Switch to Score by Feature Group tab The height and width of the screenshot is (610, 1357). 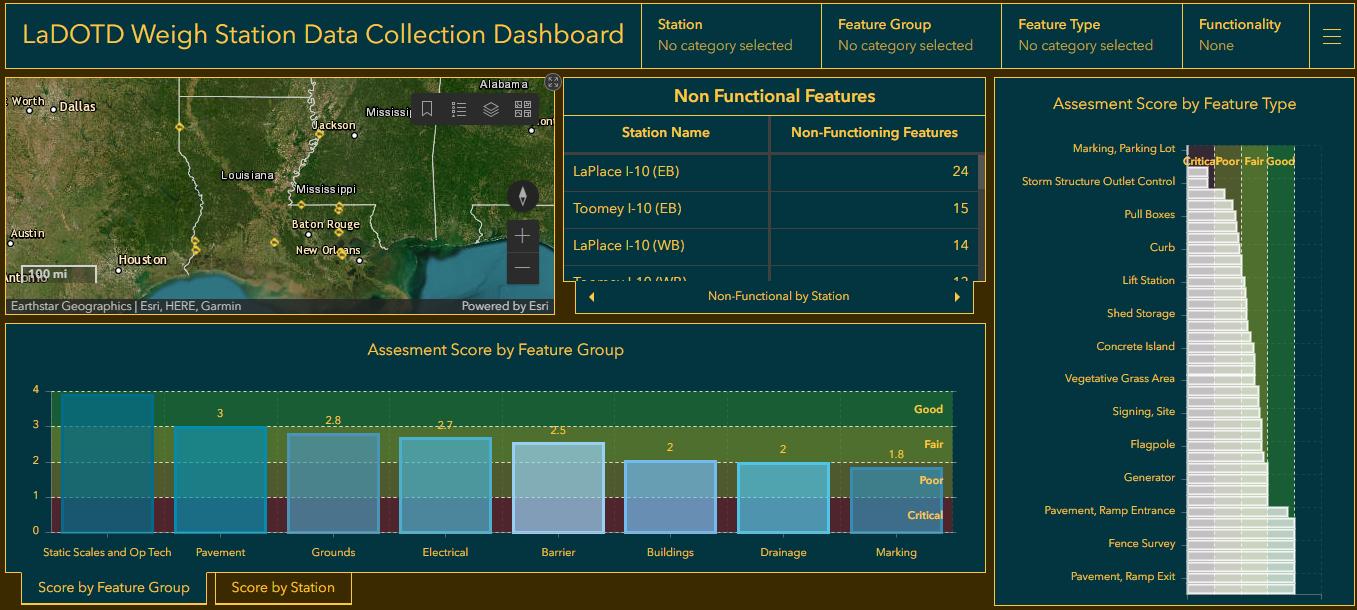pyautogui.click(x=113, y=588)
